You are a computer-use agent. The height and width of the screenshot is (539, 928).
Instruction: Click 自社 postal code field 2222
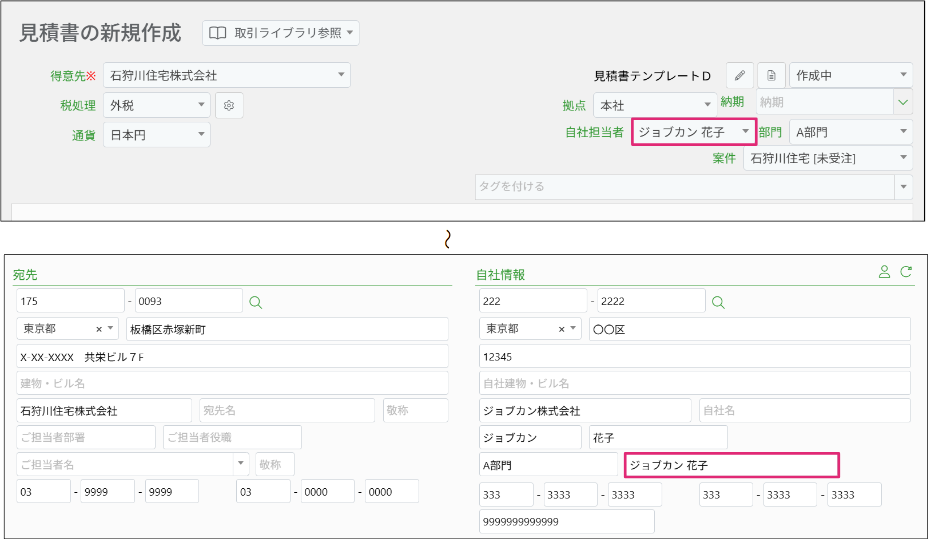651,301
